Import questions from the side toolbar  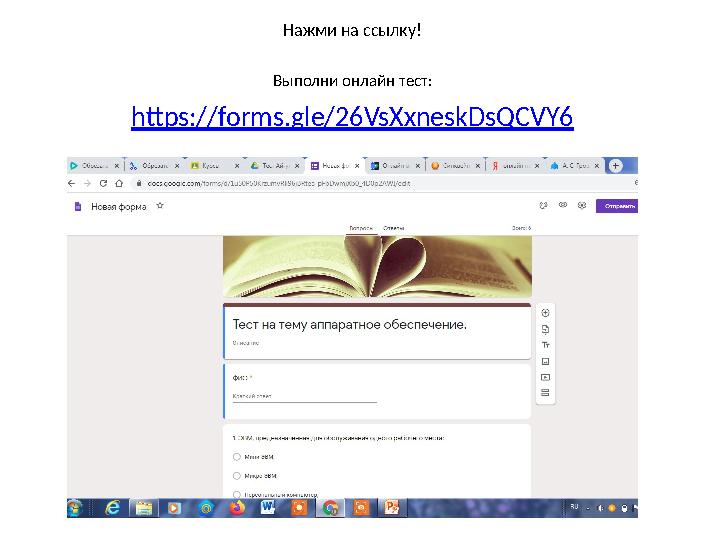545,329
